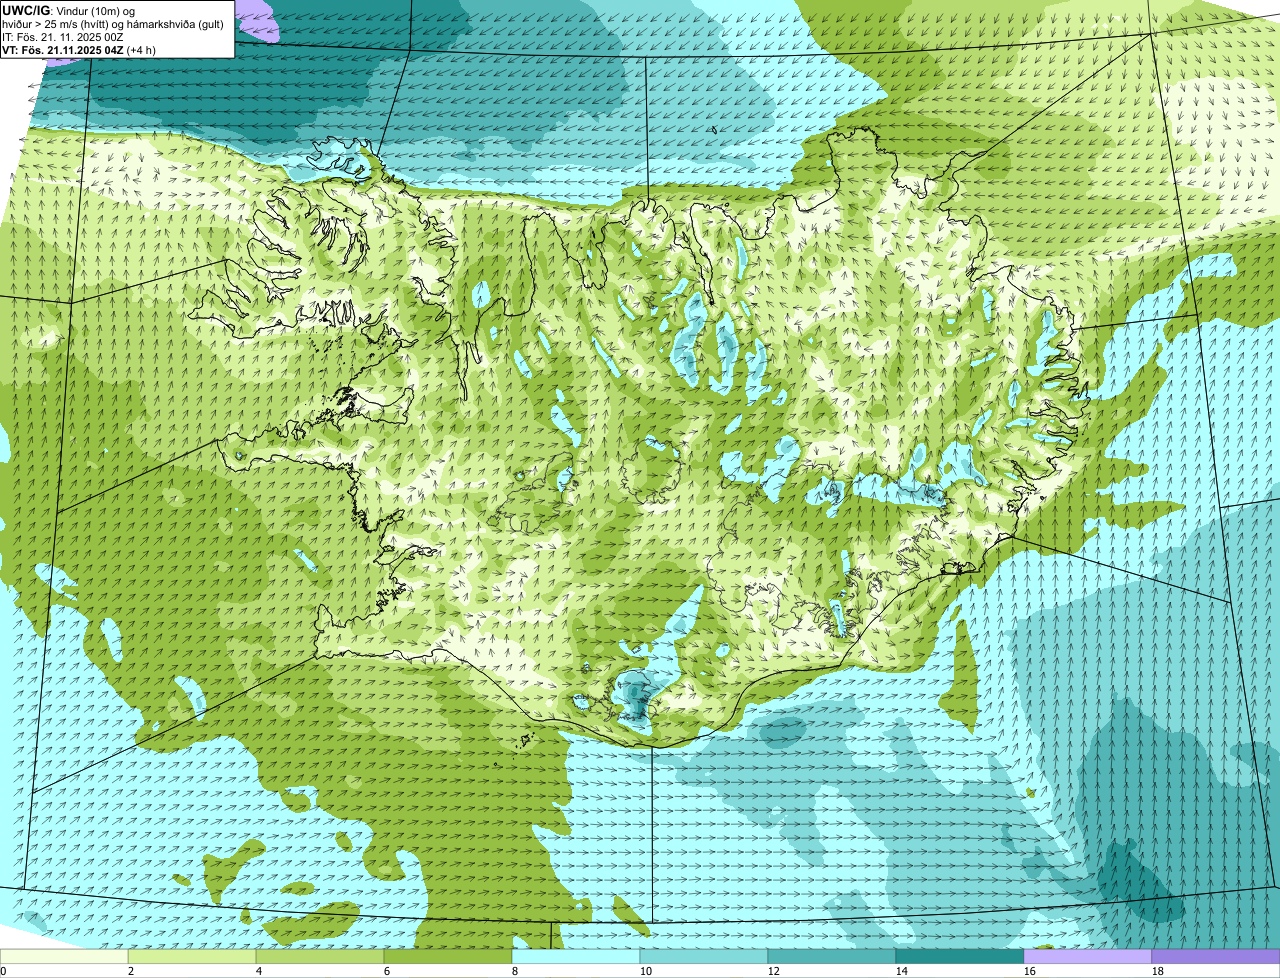Click the 14–16 m/s dark teal legend swatch
Screen dimensions: 1280x978
(x=960, y=957)
